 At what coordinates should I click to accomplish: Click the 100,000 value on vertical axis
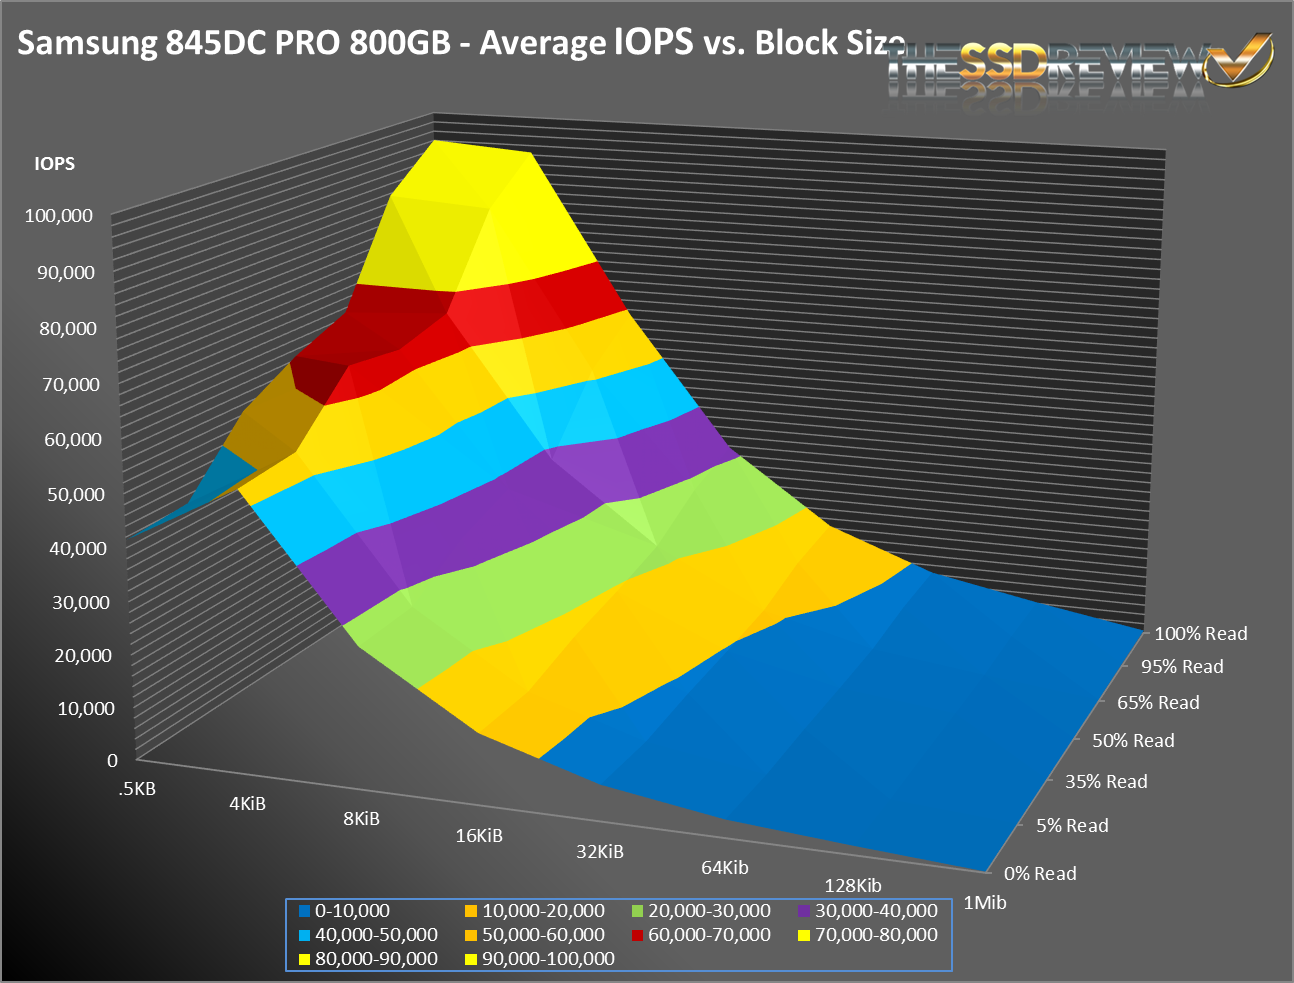59,216
